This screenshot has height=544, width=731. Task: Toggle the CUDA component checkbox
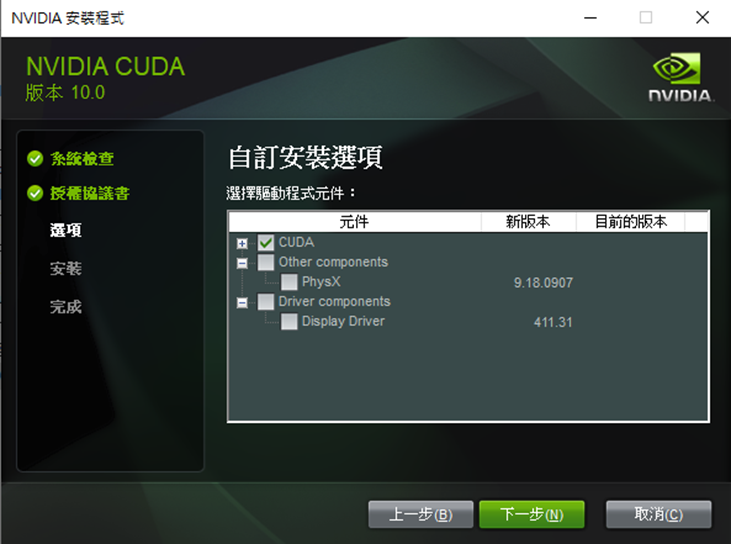(x=266, y=242)
